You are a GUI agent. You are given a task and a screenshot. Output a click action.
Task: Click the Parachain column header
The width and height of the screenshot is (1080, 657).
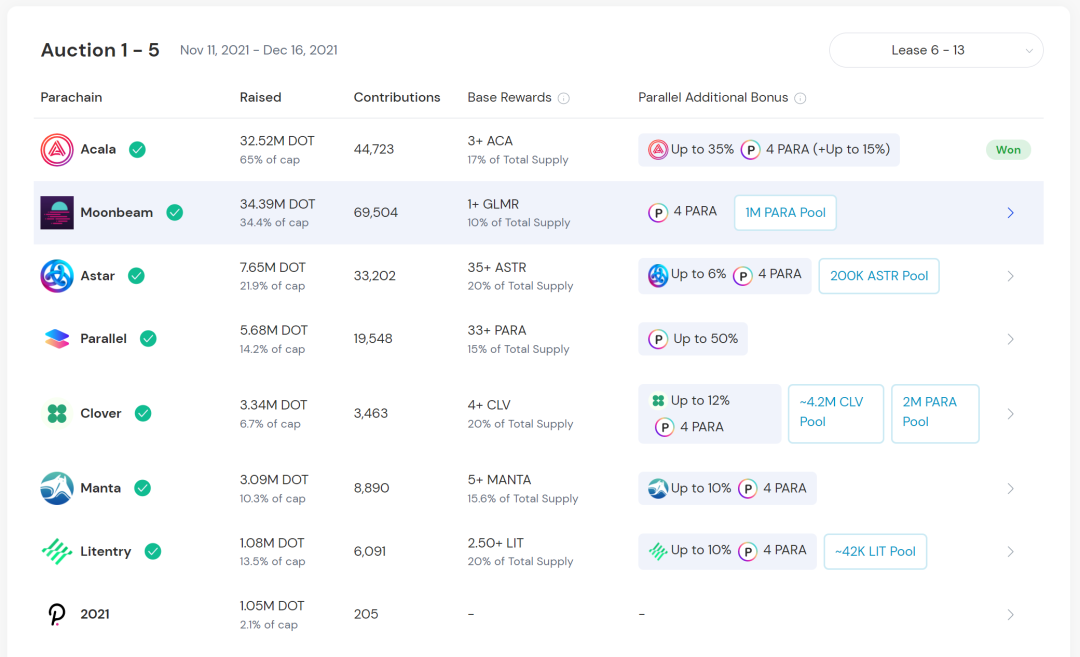[71, 98]
